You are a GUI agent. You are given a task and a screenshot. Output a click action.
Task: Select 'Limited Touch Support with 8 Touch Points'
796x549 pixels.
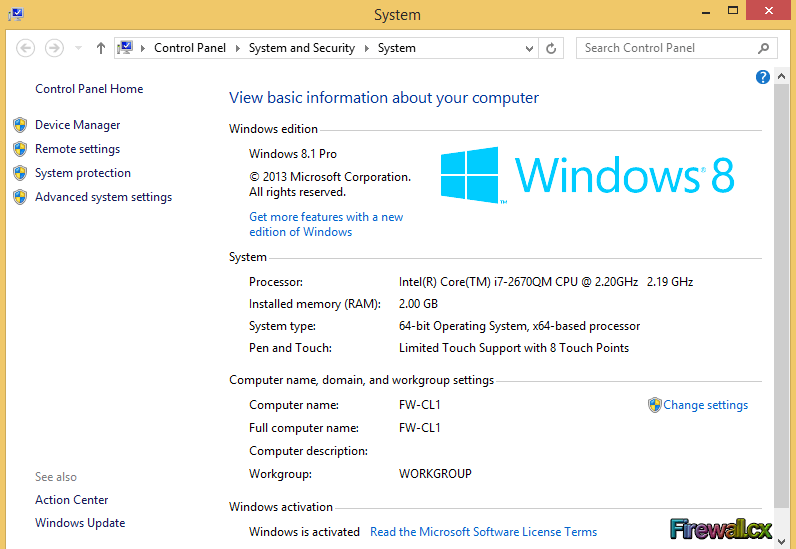point(514,348)
